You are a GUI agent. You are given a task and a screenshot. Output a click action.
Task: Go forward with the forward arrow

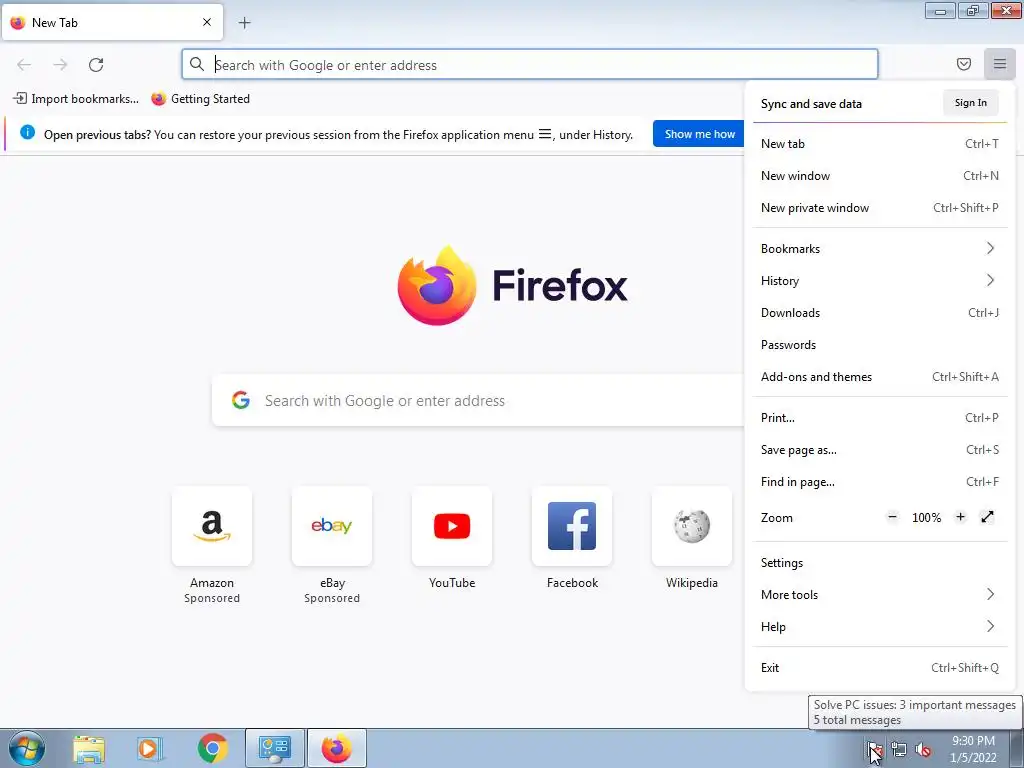[x=60, y=65]
